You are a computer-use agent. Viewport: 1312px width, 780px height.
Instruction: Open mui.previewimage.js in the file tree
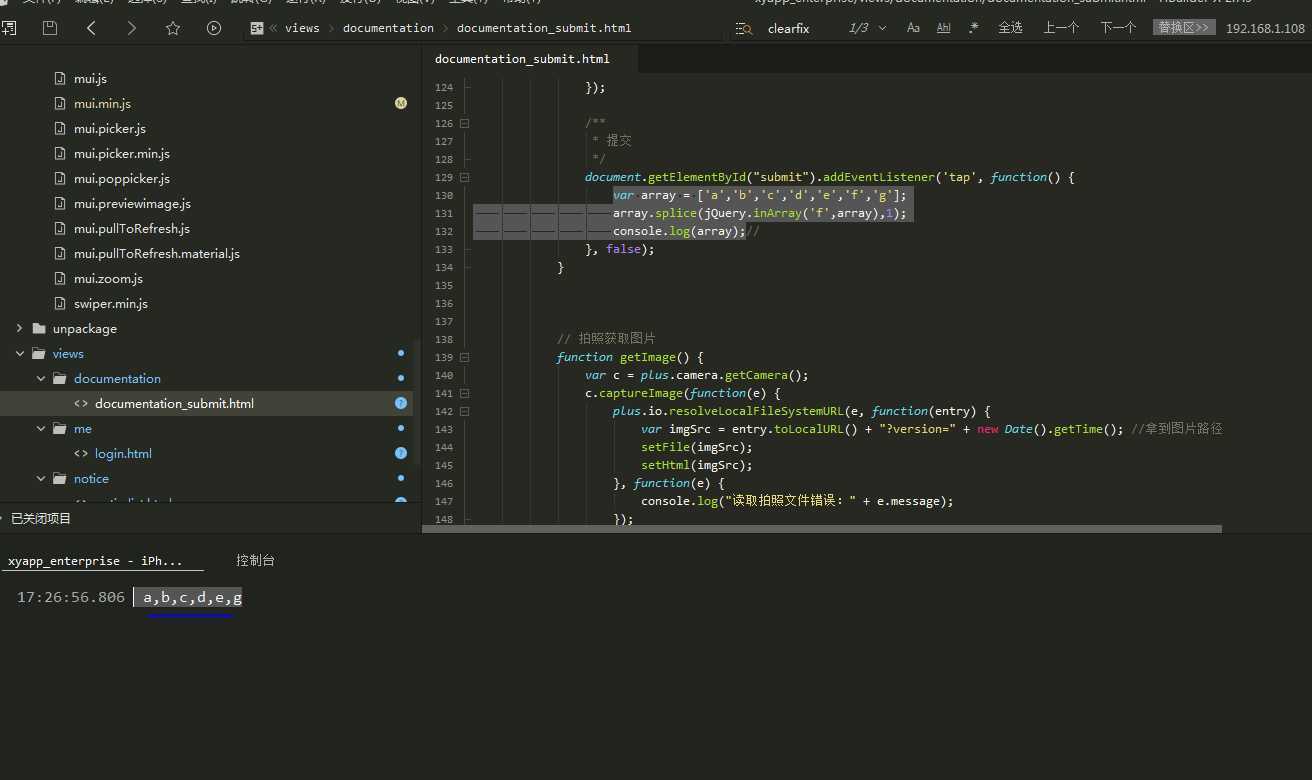(132, 203)
